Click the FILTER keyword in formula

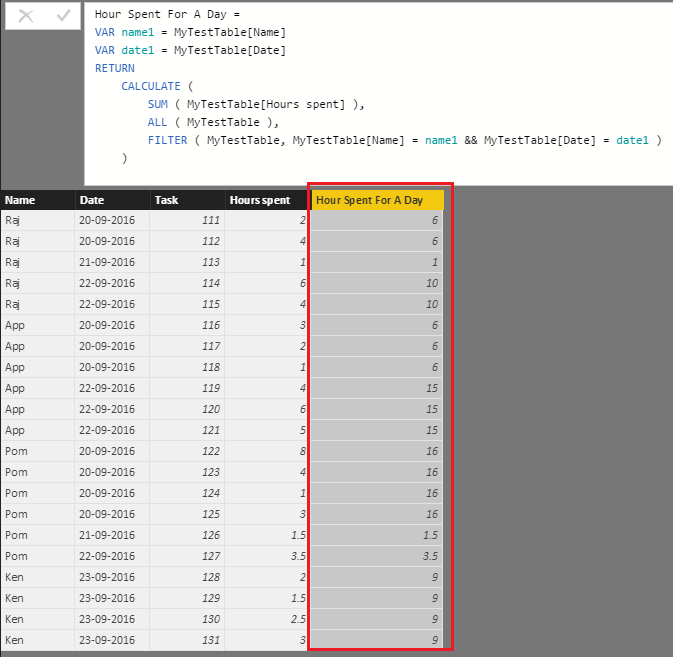click(x=167, y=140)
